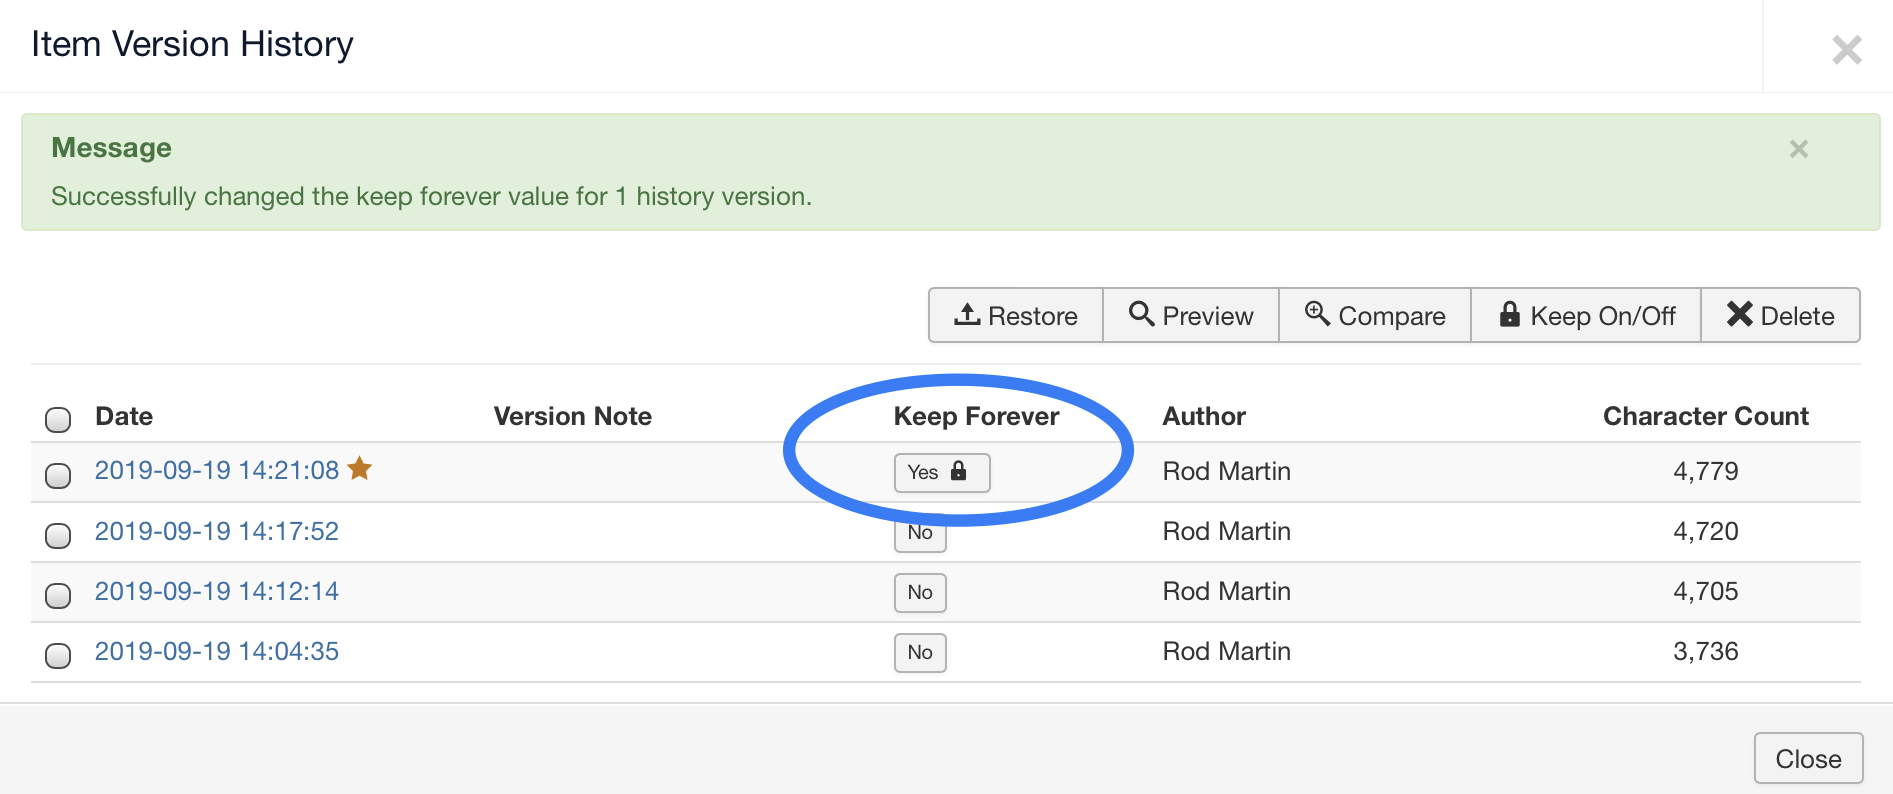Open Preview for selected version
The width and height of the screenshot is (1893, 794).
click(1190, 316)
